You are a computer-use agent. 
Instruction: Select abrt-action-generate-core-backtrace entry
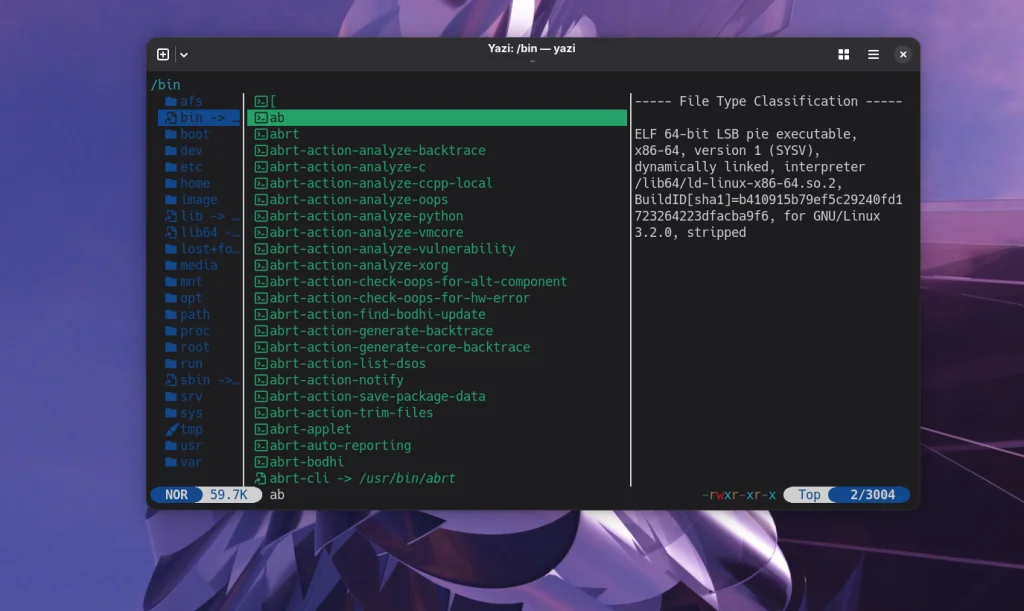point(400,347)
